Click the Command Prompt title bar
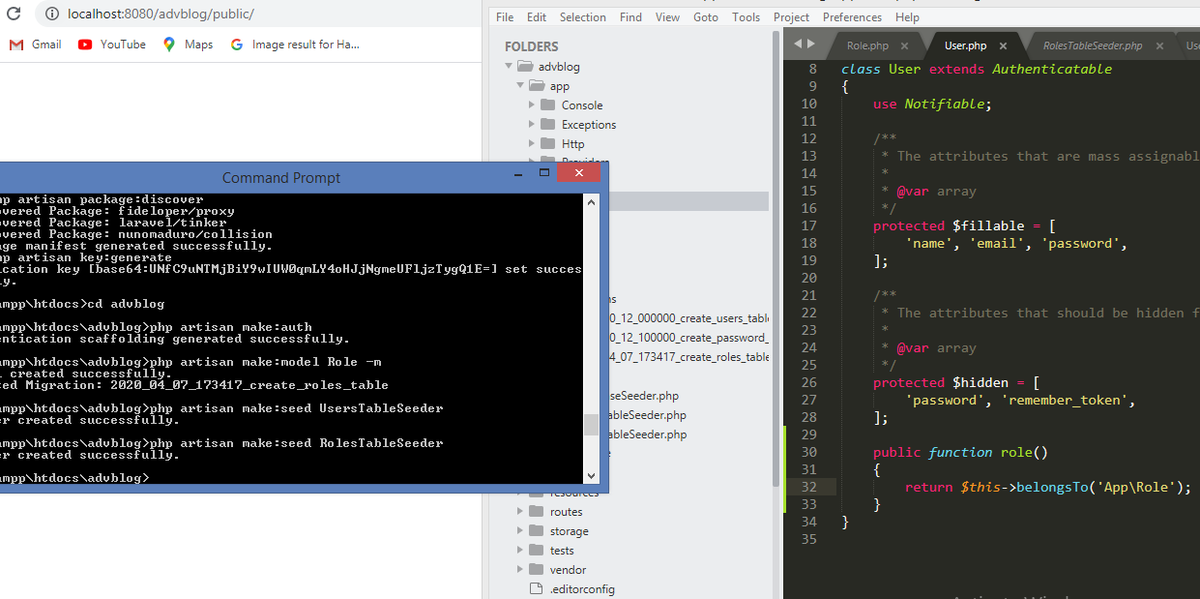This screenshot has width=1200, height=599. (x=280, y=177)
